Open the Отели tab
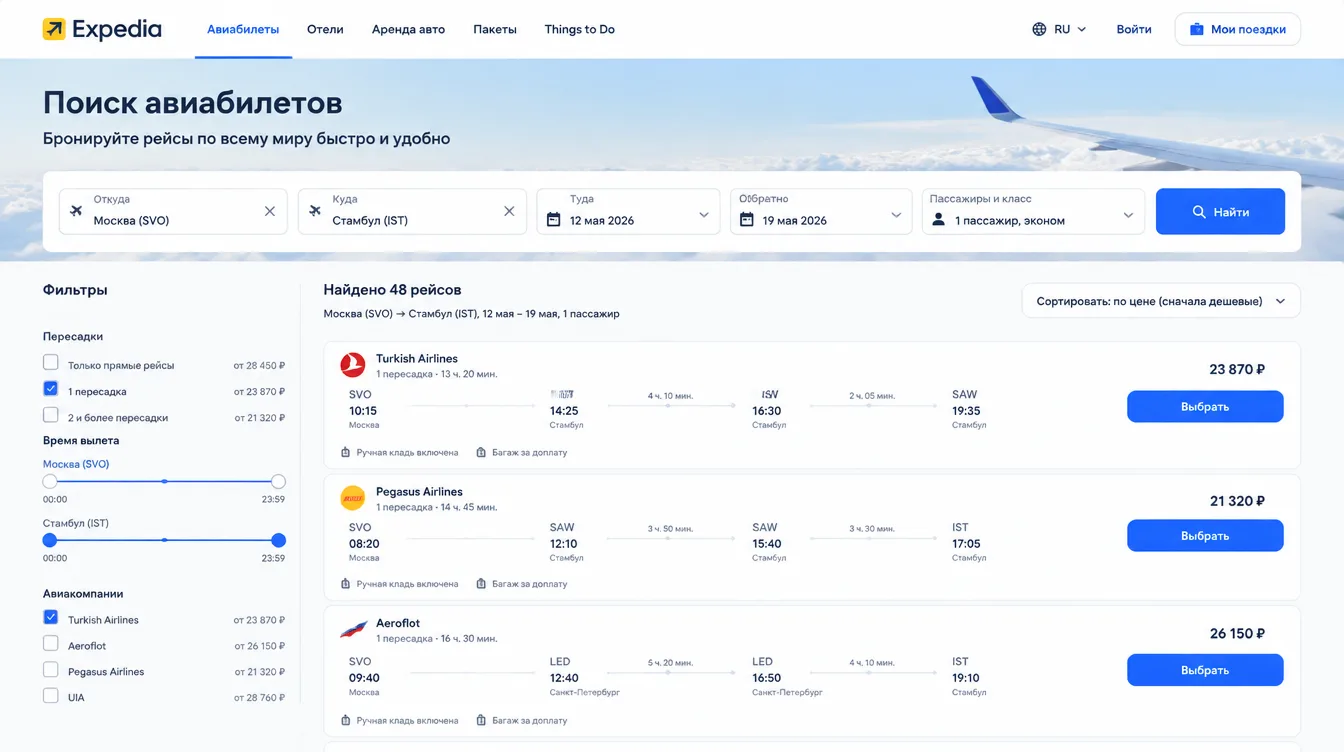This screenshot has width=1344, height=752. pyautogui.click(x=325, y=30)
